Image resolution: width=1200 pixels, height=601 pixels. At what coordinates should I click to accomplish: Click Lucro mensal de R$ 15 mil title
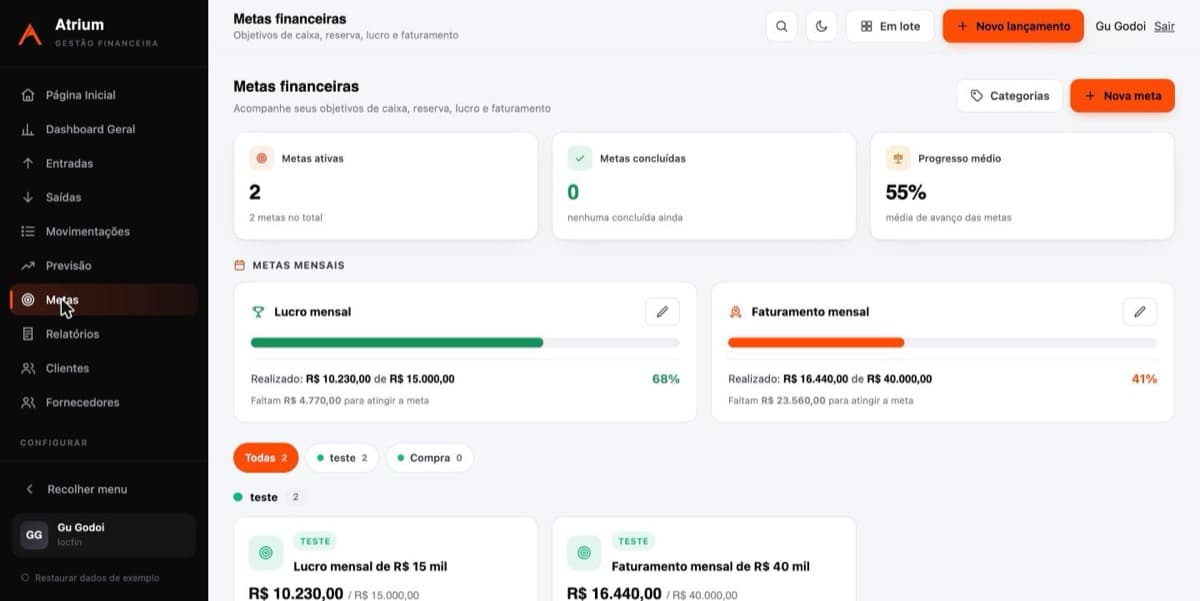(x=370, y=566)
